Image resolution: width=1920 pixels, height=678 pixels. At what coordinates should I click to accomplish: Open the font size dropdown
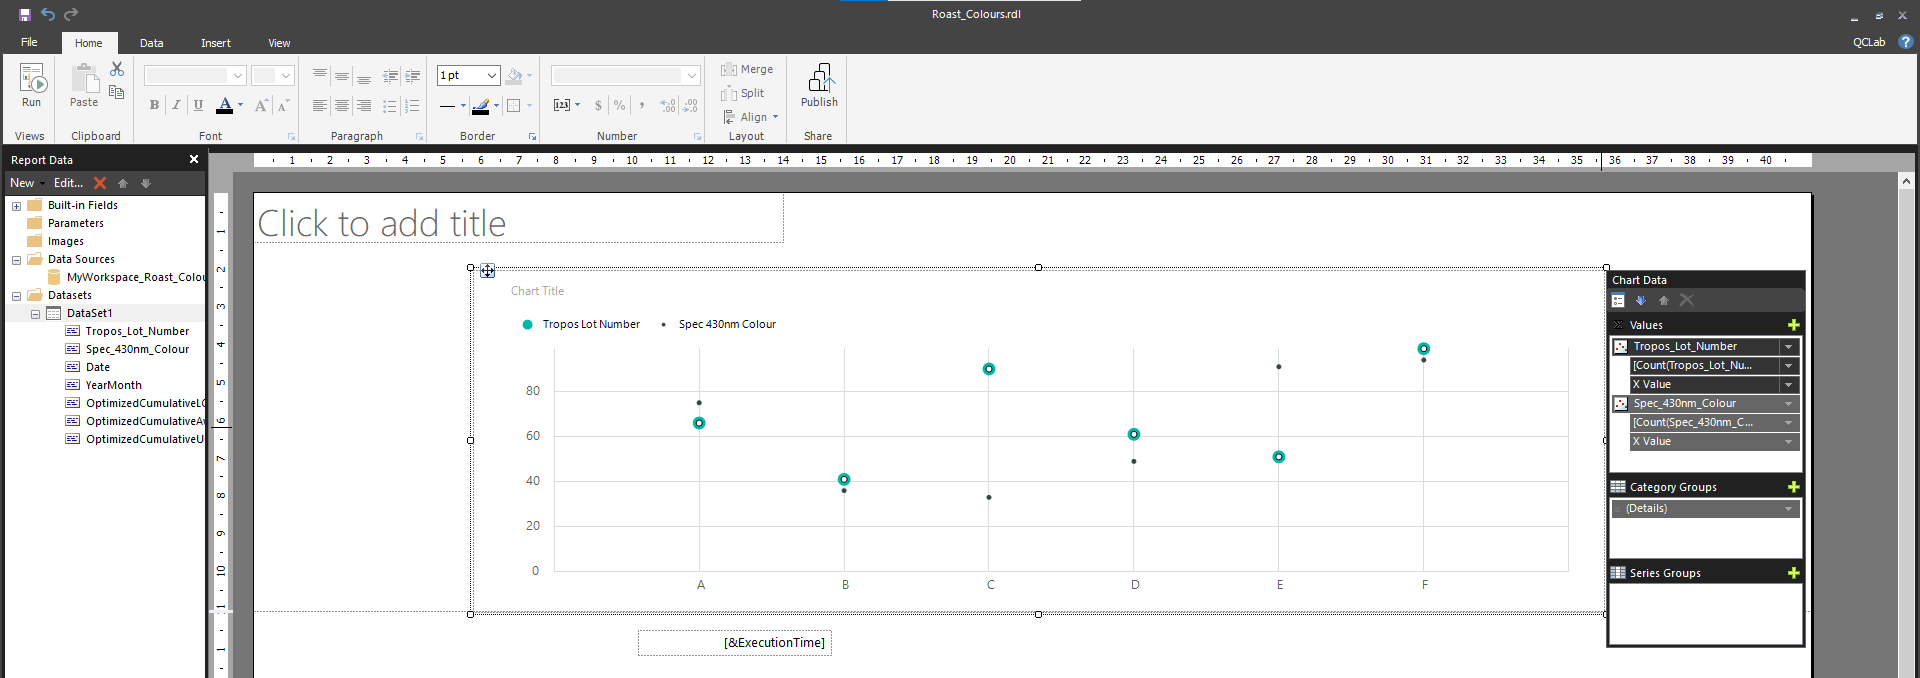[286, 75]
